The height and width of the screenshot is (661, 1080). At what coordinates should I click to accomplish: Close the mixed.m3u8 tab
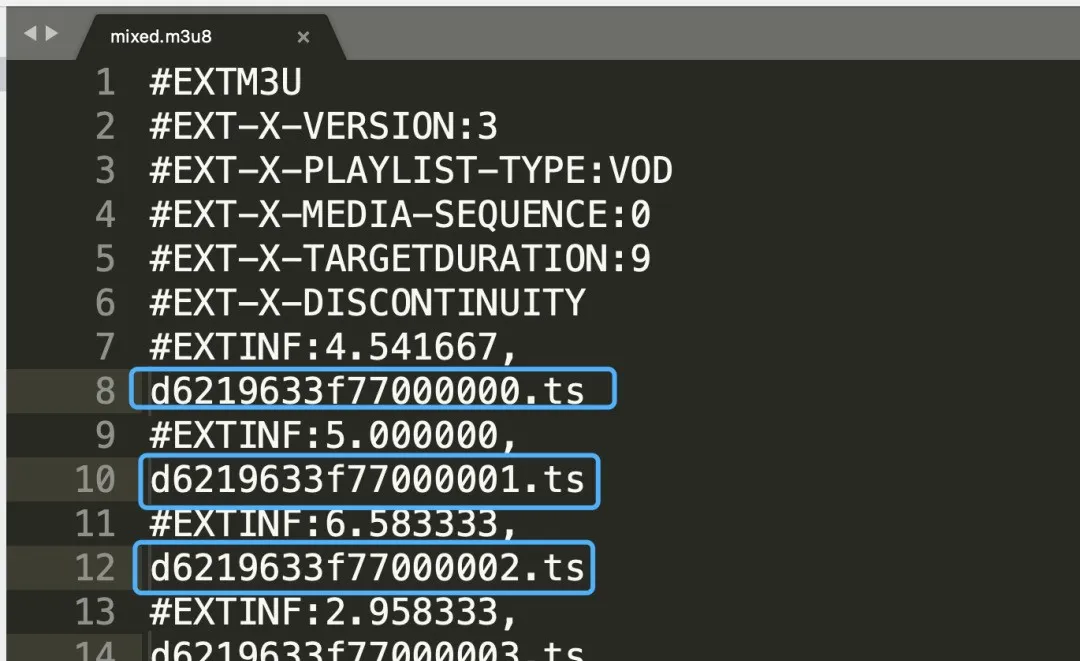(303, 37)
